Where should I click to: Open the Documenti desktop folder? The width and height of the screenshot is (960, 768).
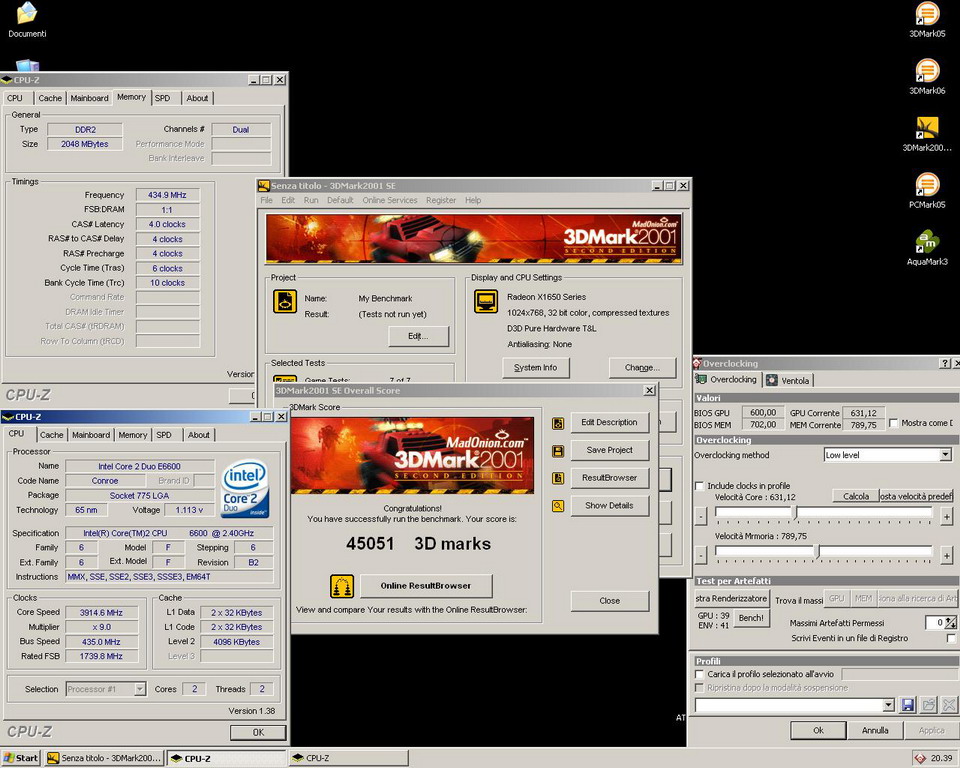pos(27,20)
